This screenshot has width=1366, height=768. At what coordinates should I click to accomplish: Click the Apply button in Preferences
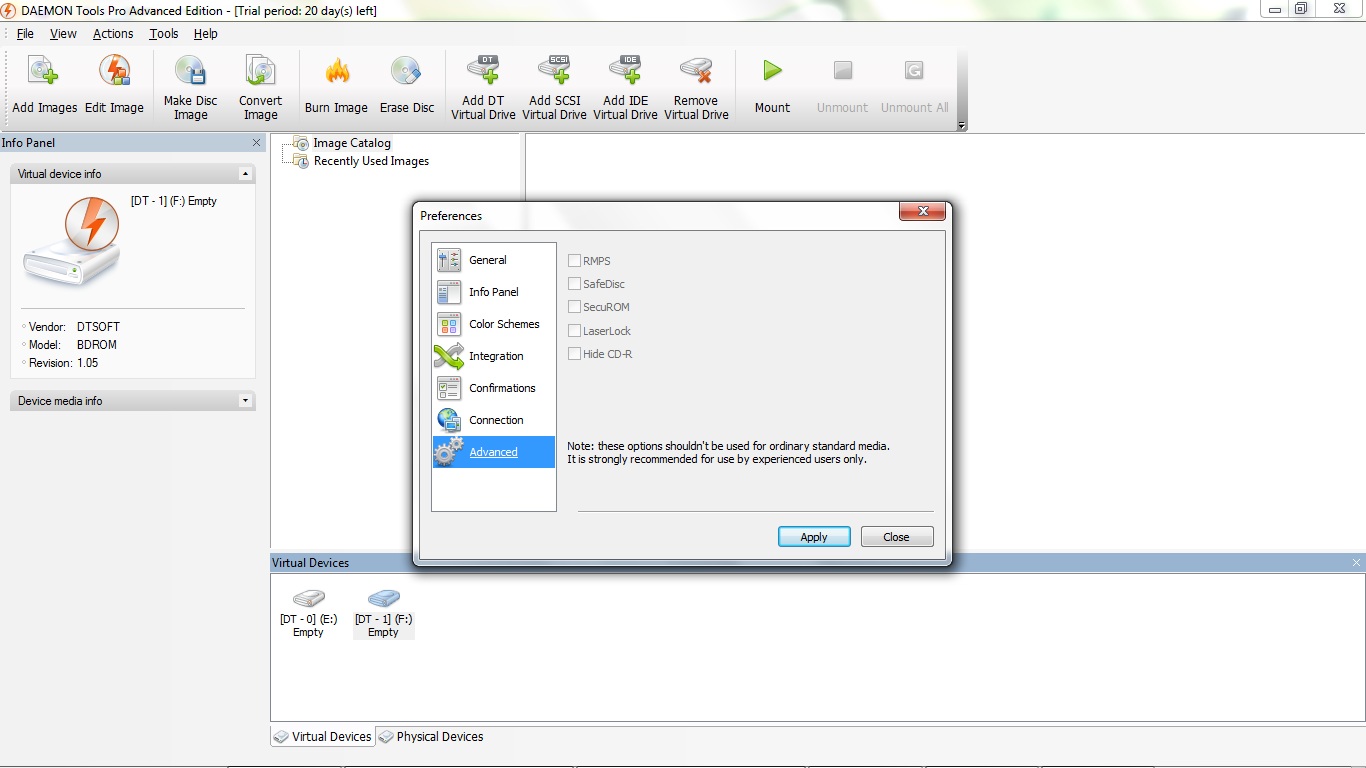[814, 537]
